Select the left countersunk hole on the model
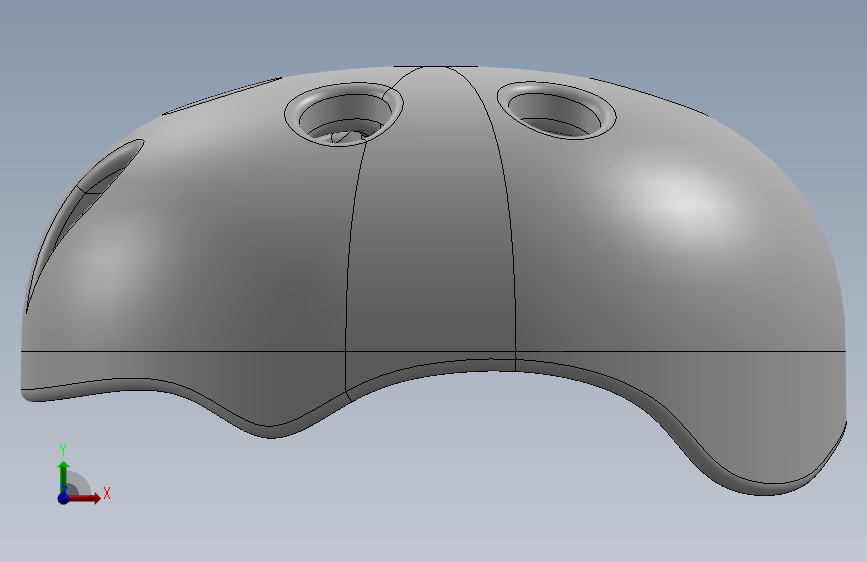Viewport: 867px width, 562px height. coord(343,115)
